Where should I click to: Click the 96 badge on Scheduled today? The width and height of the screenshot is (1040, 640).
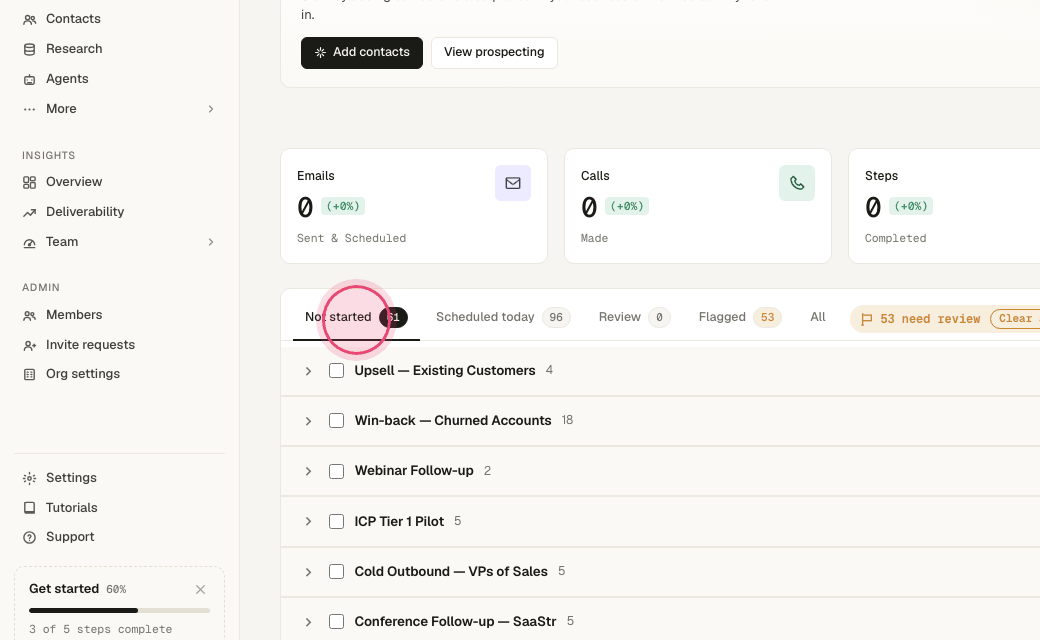point(556,318)
